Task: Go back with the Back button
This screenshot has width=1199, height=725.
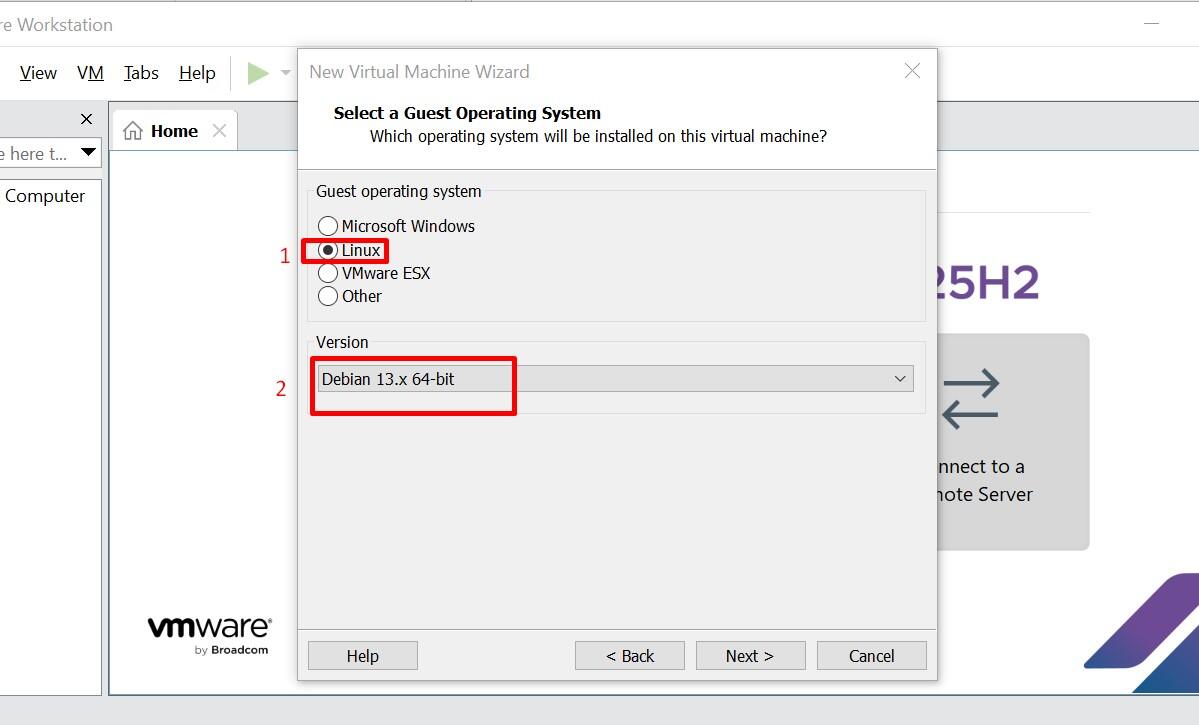Action: [x=629, y=656]
